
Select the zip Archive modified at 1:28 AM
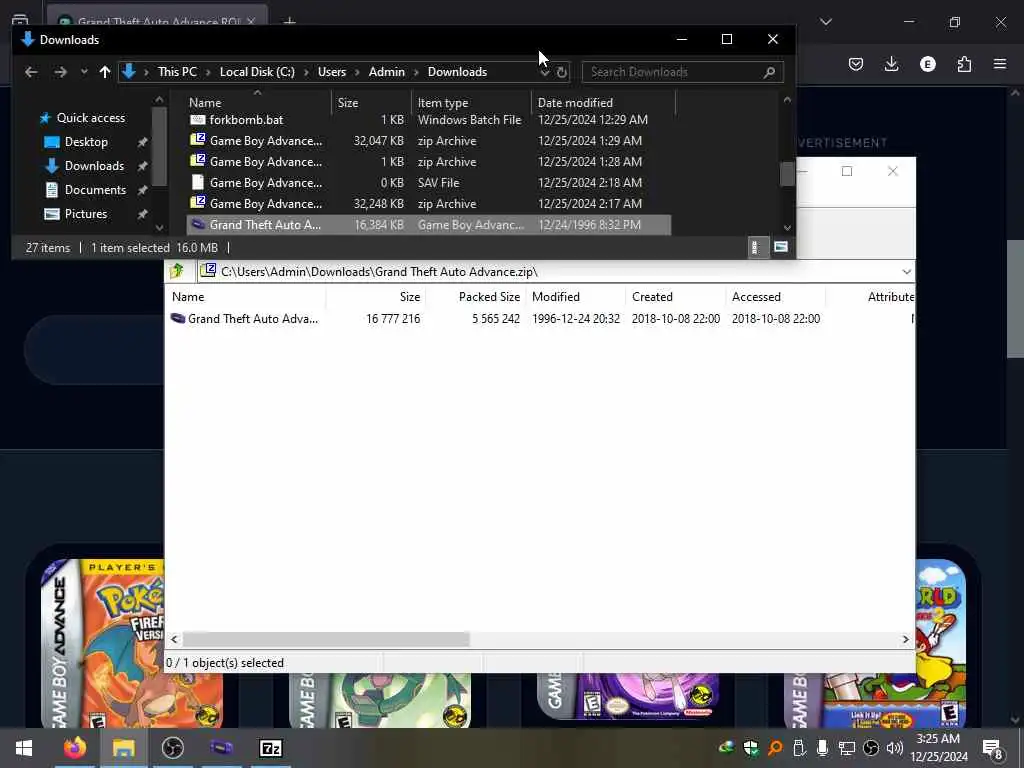pos(428,162)
